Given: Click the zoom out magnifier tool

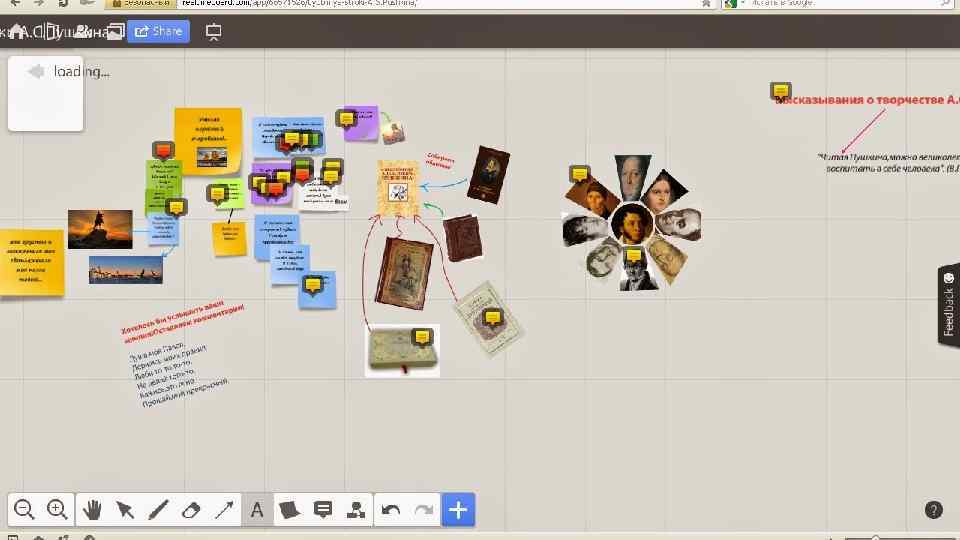Looking at the screenshot, I should (24, 509).
